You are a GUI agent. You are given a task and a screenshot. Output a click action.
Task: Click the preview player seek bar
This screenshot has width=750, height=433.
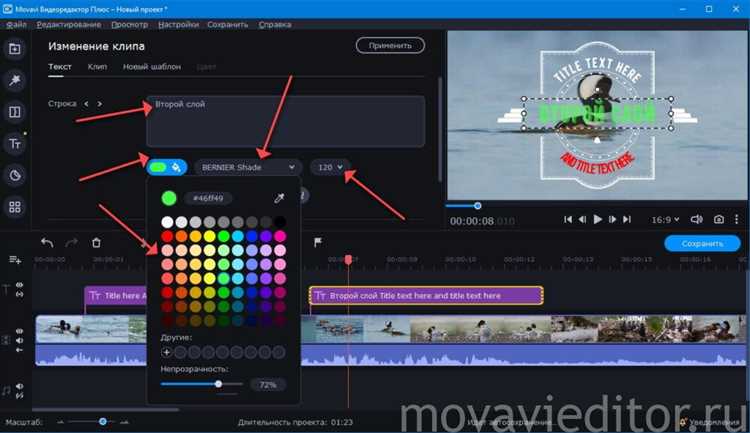coord(596,206)
